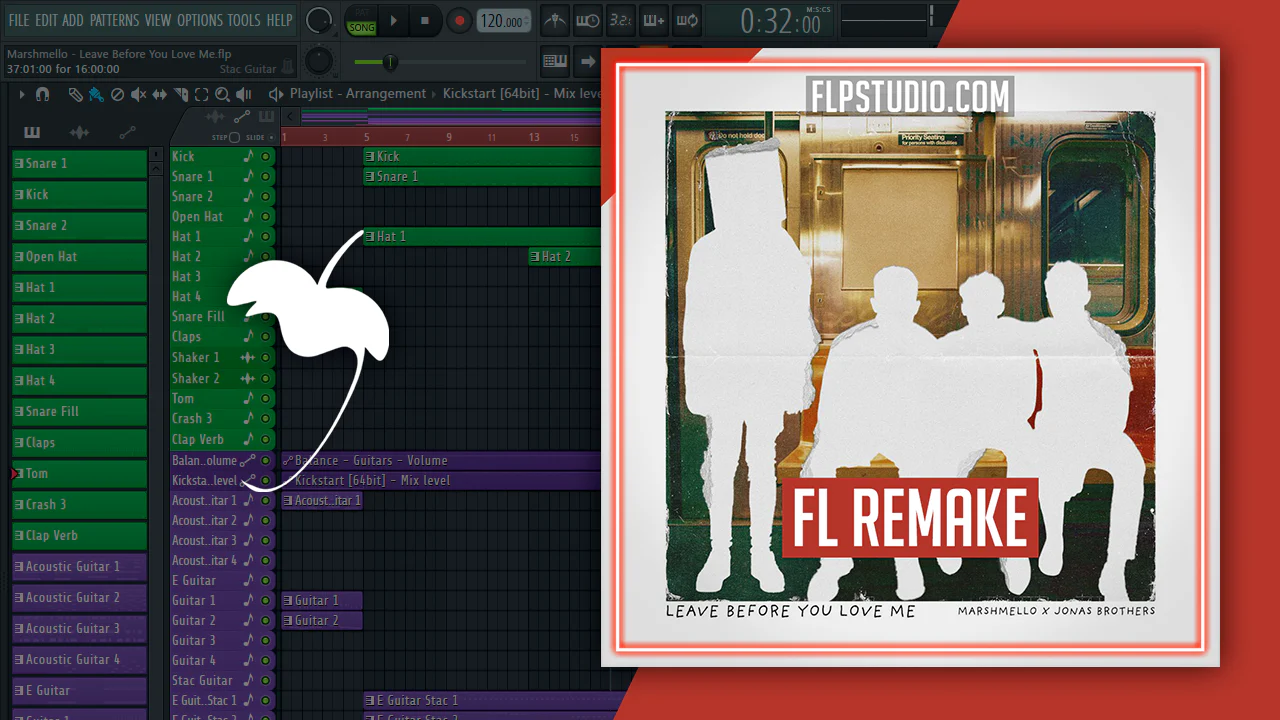Mute the Shaker 1 playlist track
1280x720 pixels.
pos(265,357)
